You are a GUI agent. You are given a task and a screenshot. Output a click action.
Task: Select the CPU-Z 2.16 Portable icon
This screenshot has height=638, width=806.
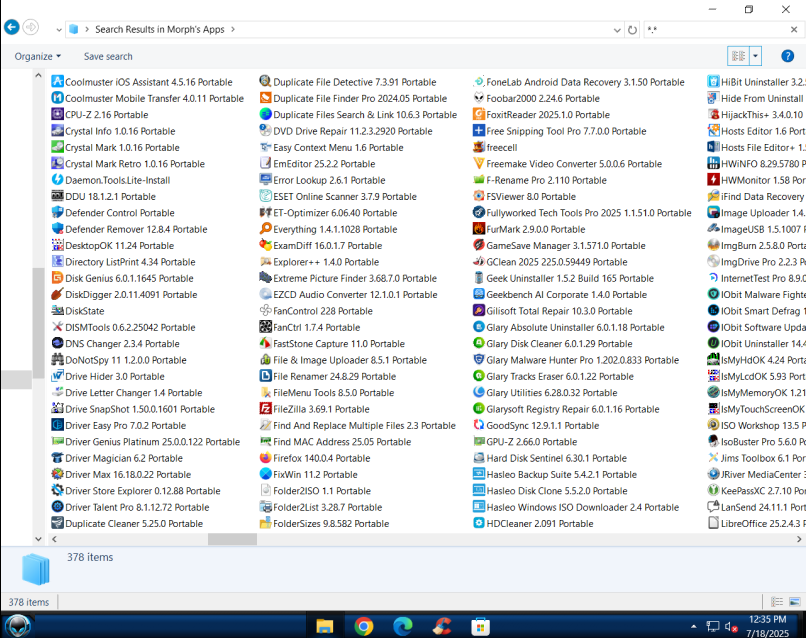coord(58,114)
